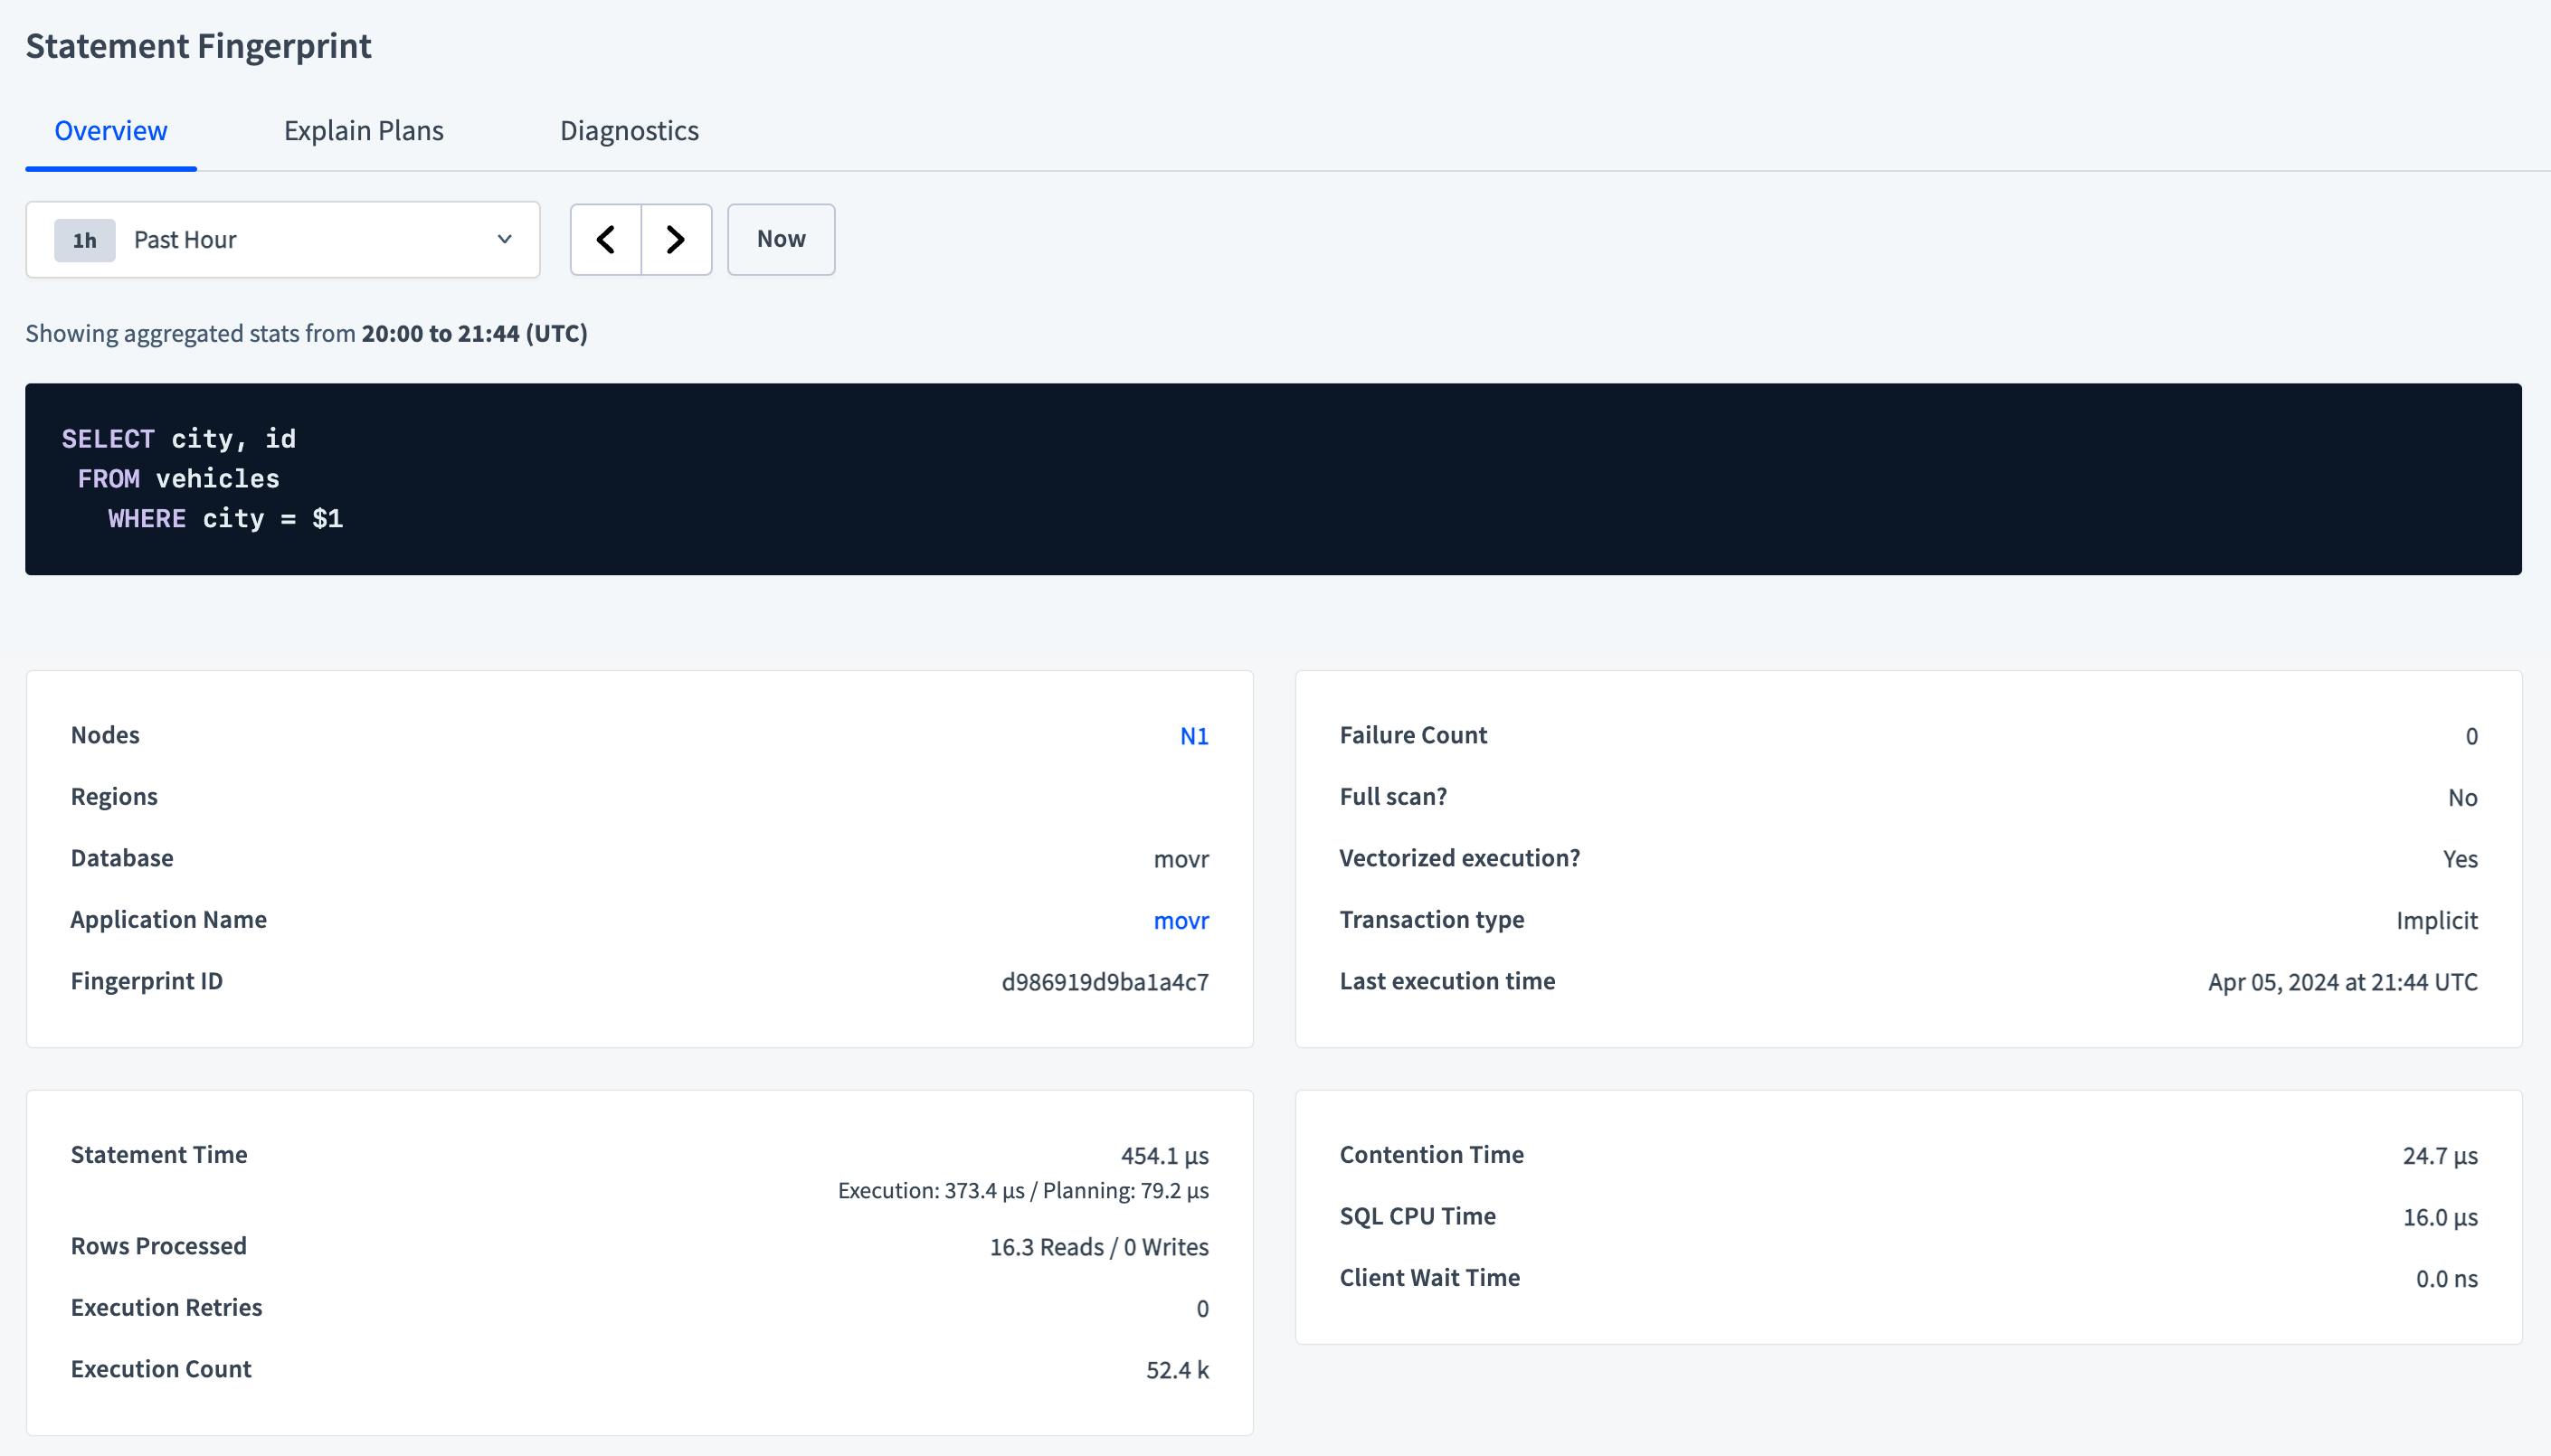Click the Past Hour time selector
The height and width of the screenshot is (1456, 2551).
283,240
